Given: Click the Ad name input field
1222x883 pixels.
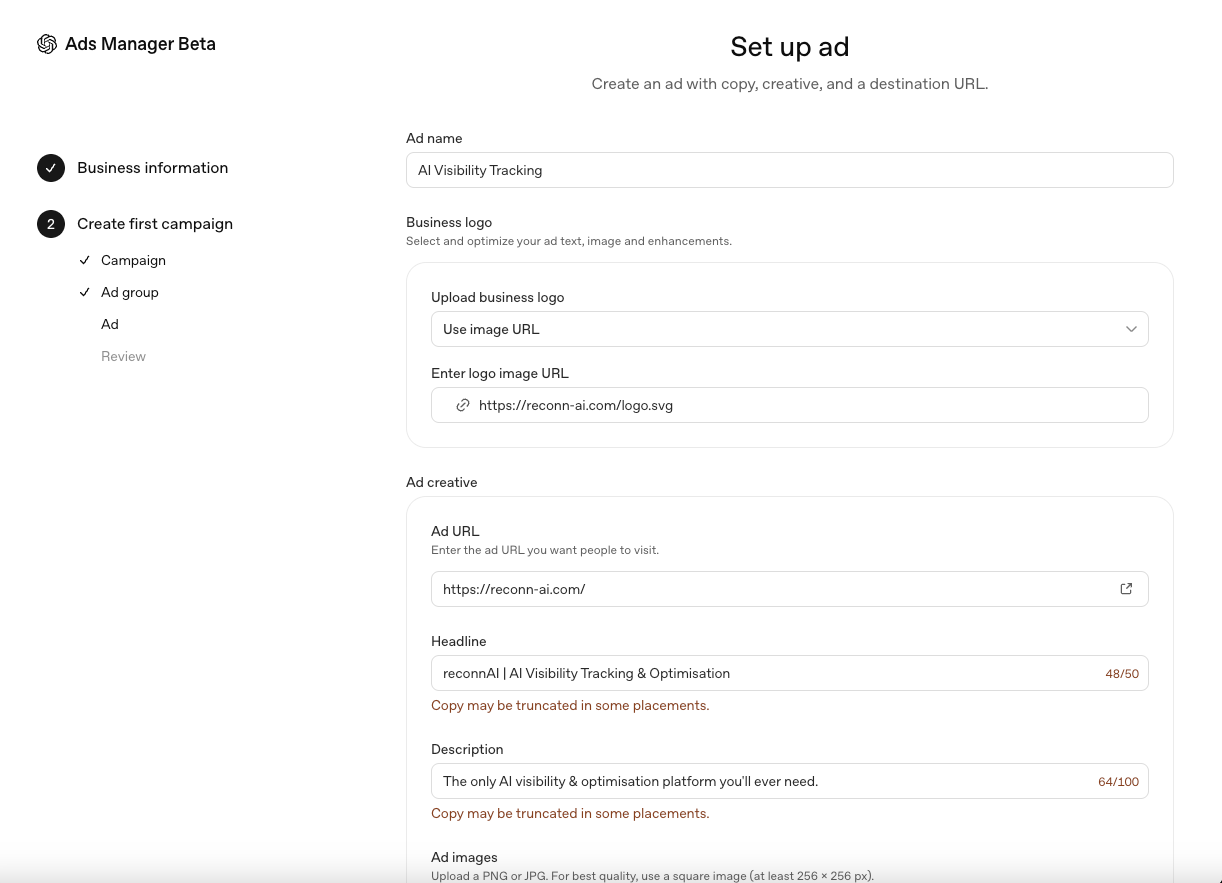Looking at the screenshot, I should pos(790,170).
